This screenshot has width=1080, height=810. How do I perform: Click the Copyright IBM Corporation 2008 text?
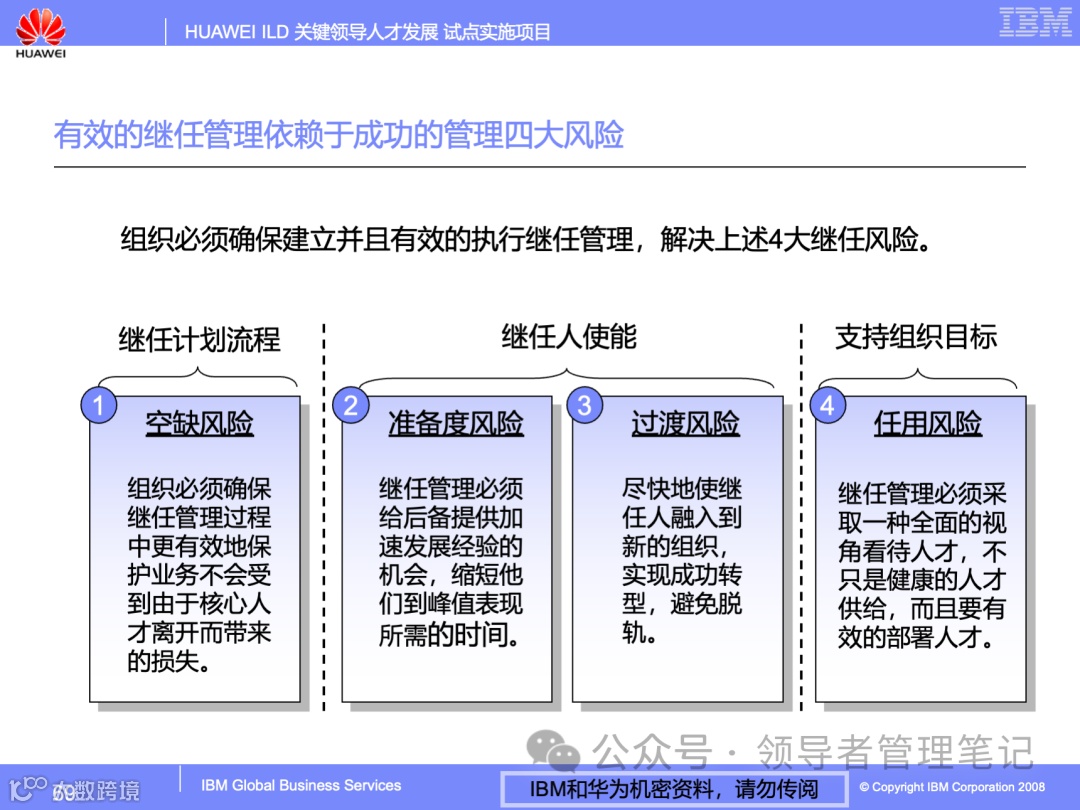[x=952, y=789]
